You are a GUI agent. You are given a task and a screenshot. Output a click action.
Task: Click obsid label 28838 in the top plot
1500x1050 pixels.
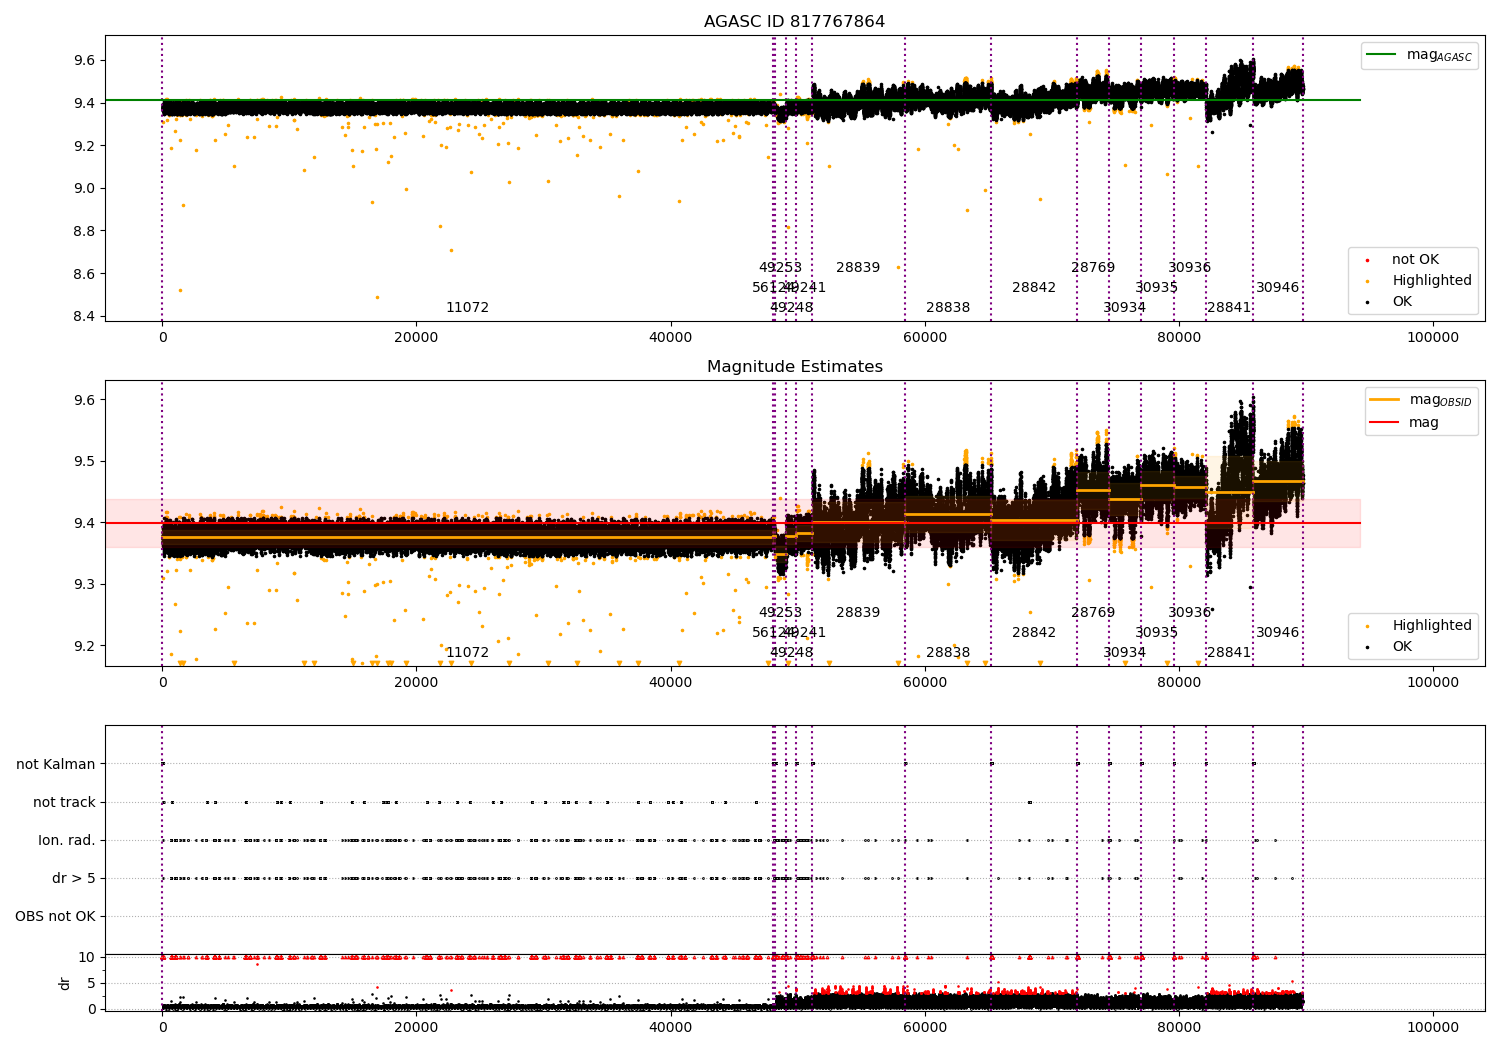[948, 308]
